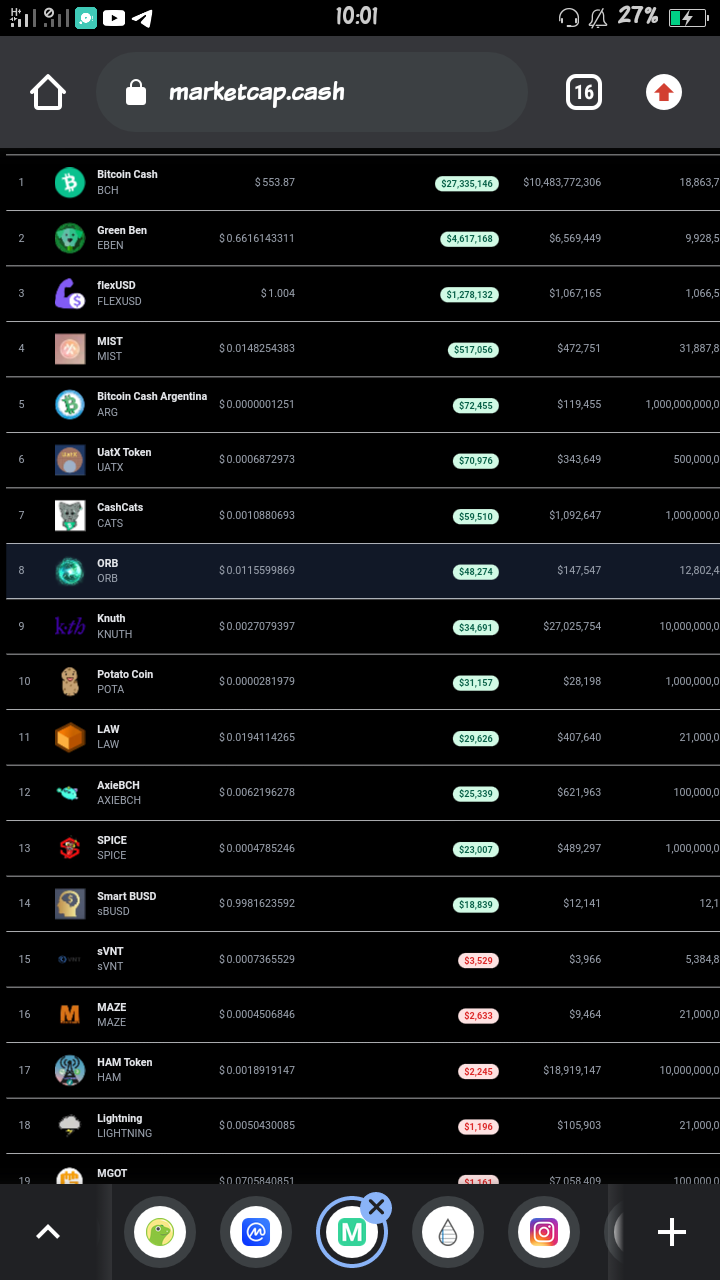Click the Bitcoin Cash Argentina name
This screenshot has height=1280, width=720.
click(x=152, y=396)
